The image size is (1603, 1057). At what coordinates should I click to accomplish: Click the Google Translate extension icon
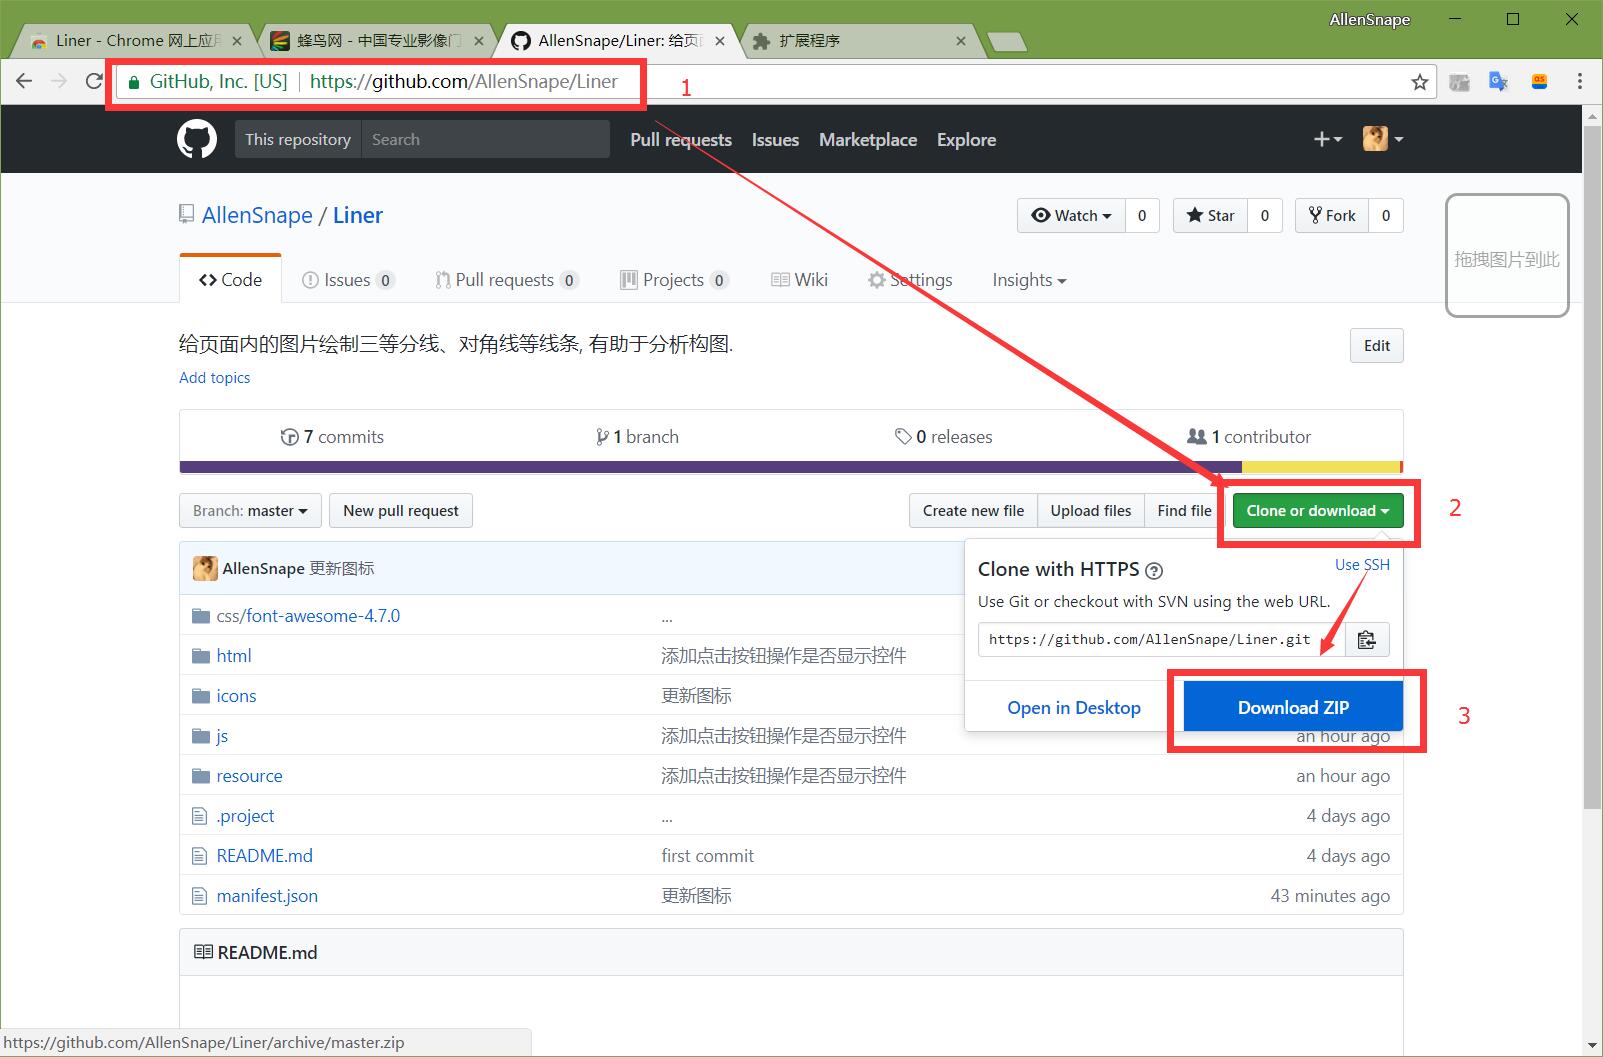pyautogui.click(x=1498, y=82)
